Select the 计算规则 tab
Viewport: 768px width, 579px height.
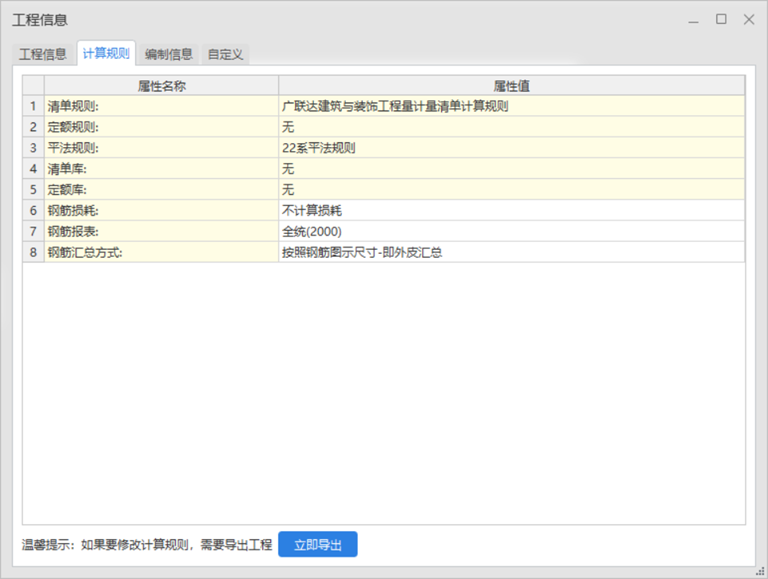tap(106, 54)
